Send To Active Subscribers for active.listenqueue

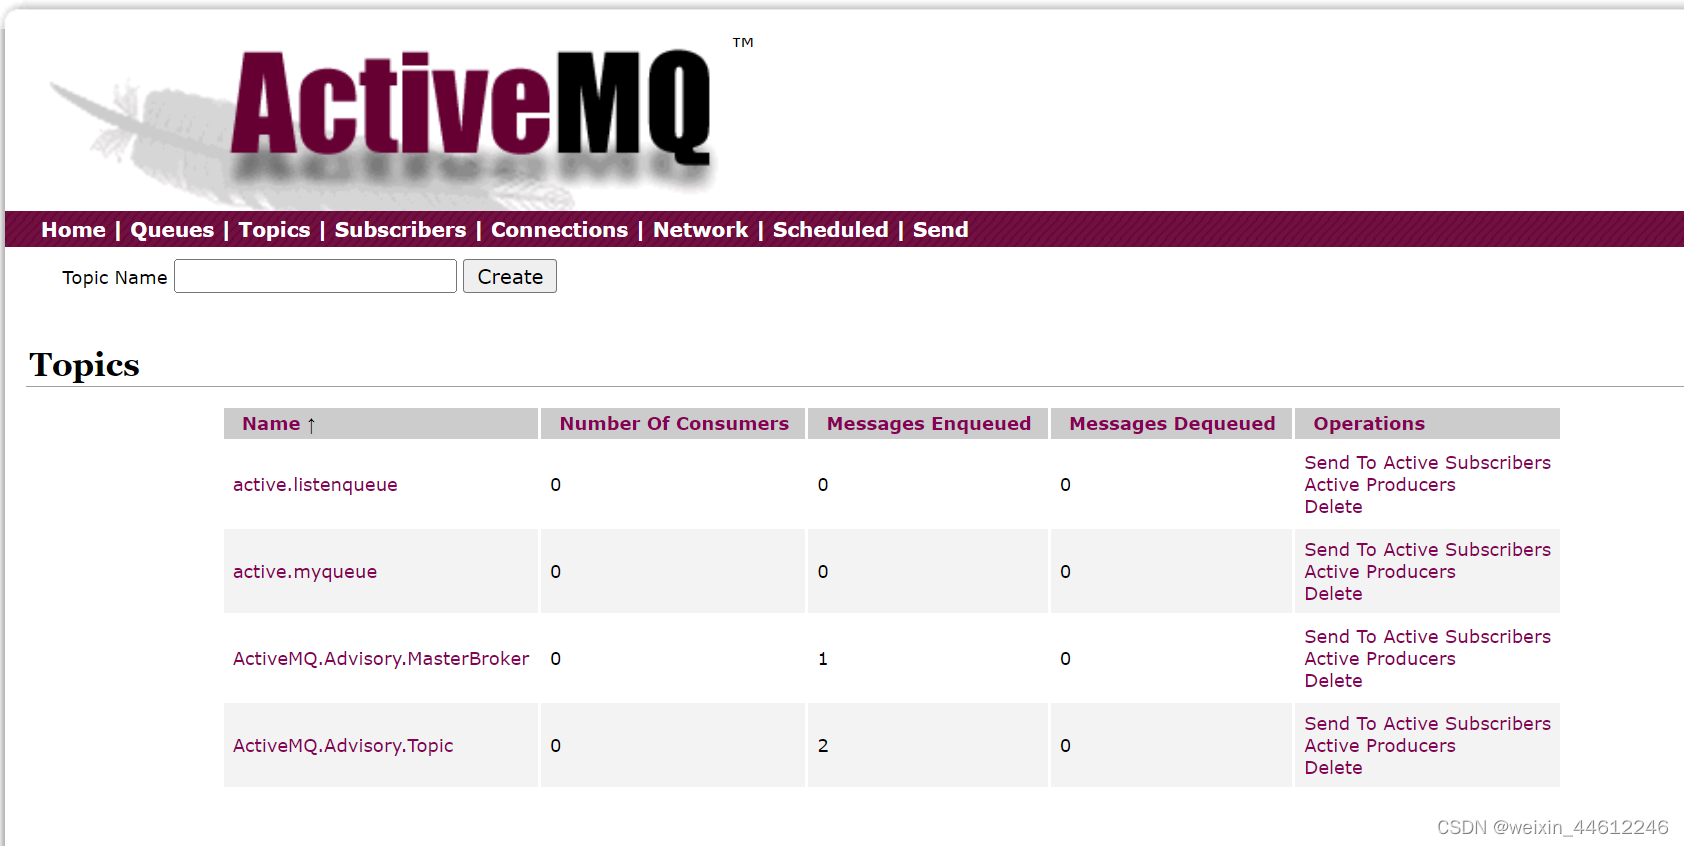pyautogui.click(x=1427, y=463)
